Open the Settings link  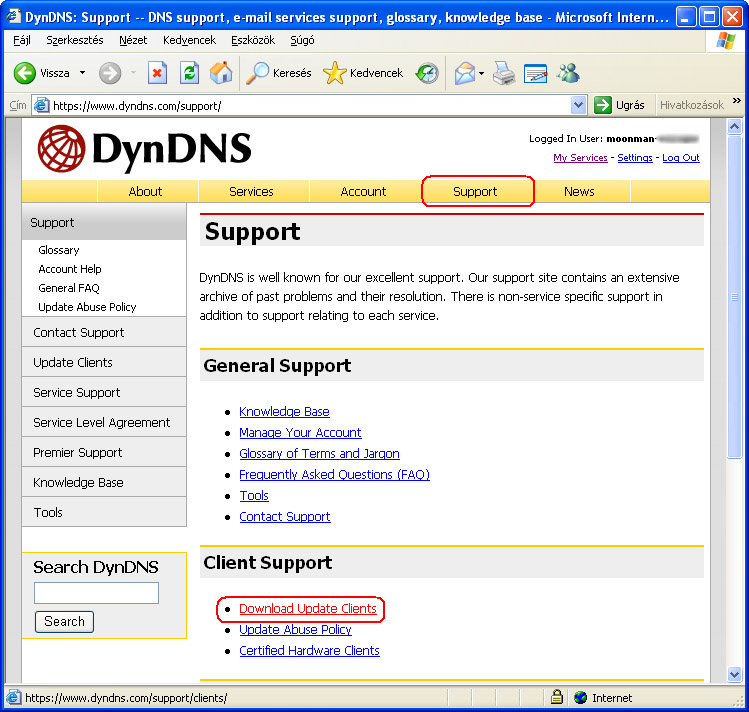pyautogui.click(x=635, y=158)
